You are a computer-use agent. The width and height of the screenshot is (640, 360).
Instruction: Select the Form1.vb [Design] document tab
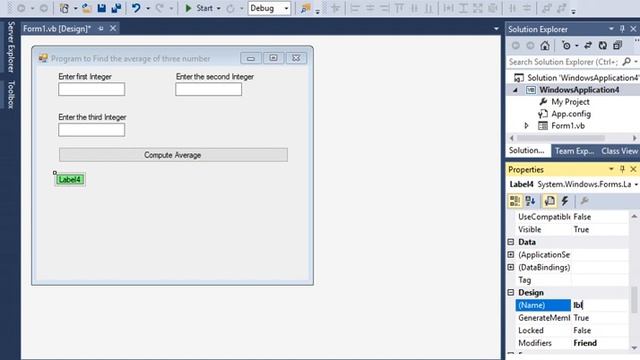(x=57, y=29)
